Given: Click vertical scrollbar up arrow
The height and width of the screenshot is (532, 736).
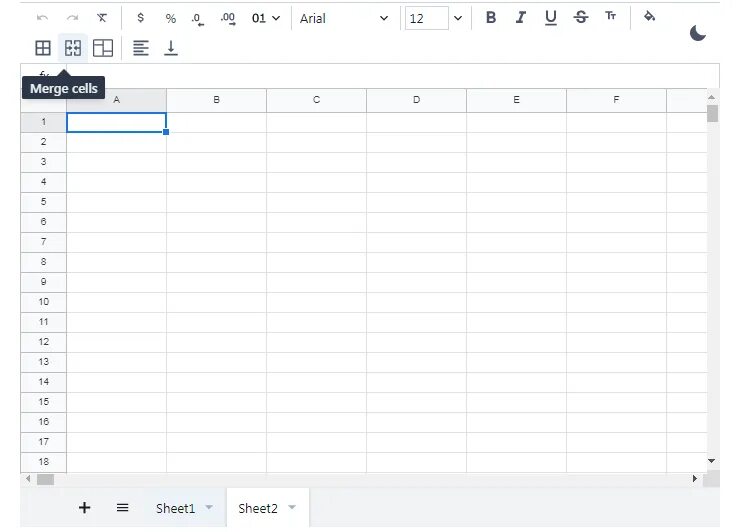Looking at the screenshot, I should tap(712, 97).
